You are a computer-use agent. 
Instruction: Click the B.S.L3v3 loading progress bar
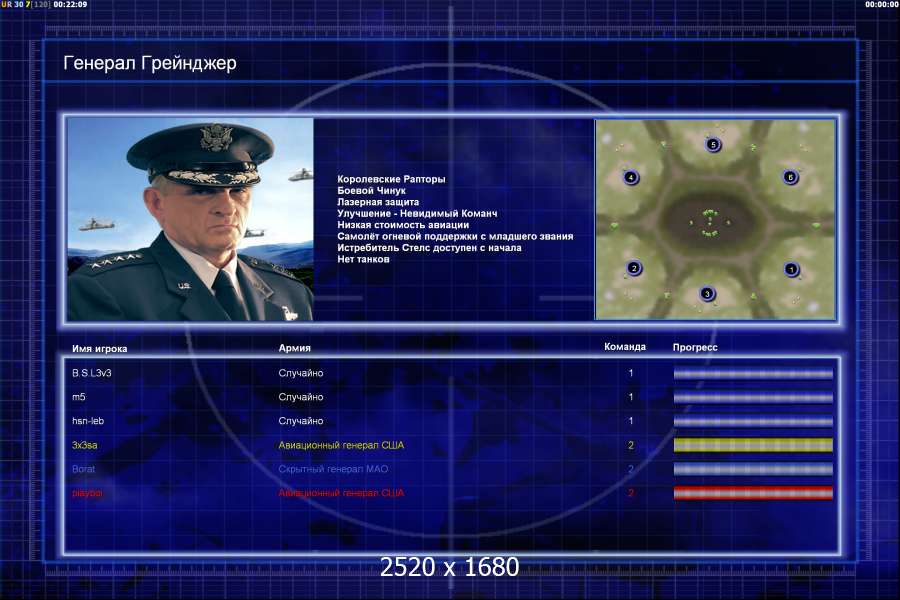(753, 373)
